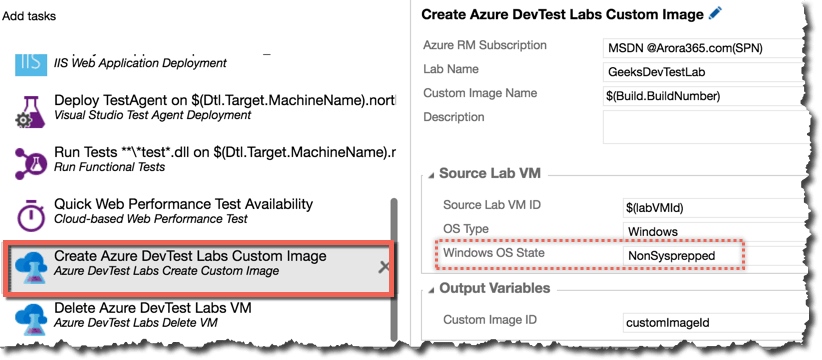Click the 'Visual Studio Test Agent Deployment' subtitle

tap(153, 115)
